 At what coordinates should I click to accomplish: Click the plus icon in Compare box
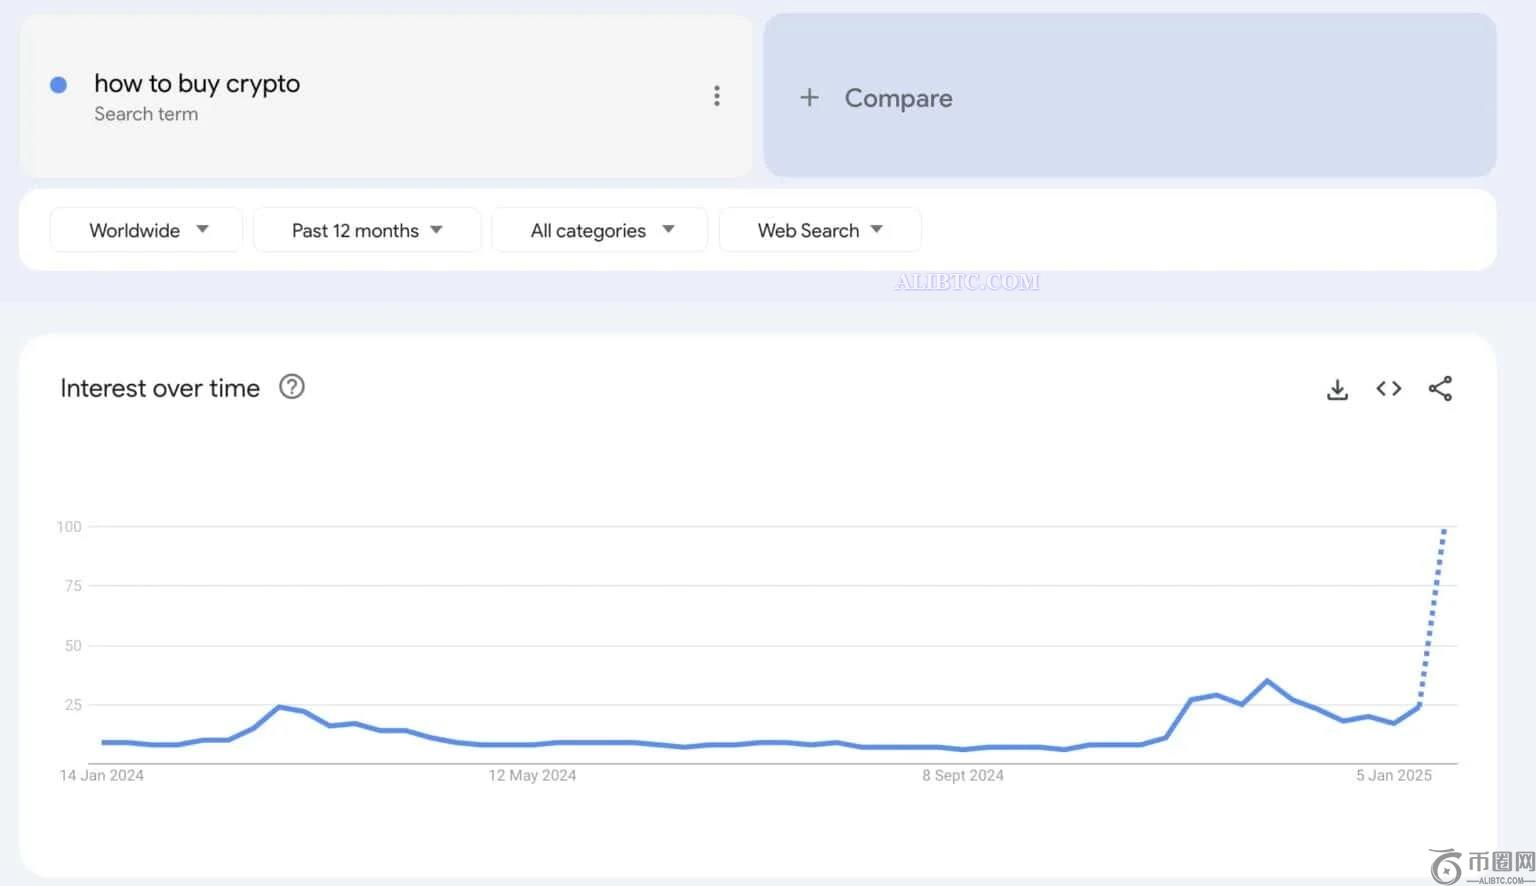[809, 97]
